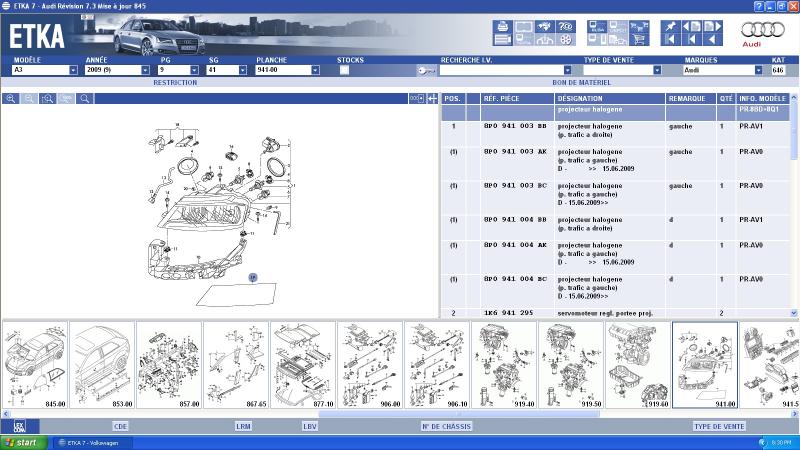800x450 pixels.
Task: Click the RÉF. PIÈCE column header
Action: pyautogui.click(x=517, y=98)
